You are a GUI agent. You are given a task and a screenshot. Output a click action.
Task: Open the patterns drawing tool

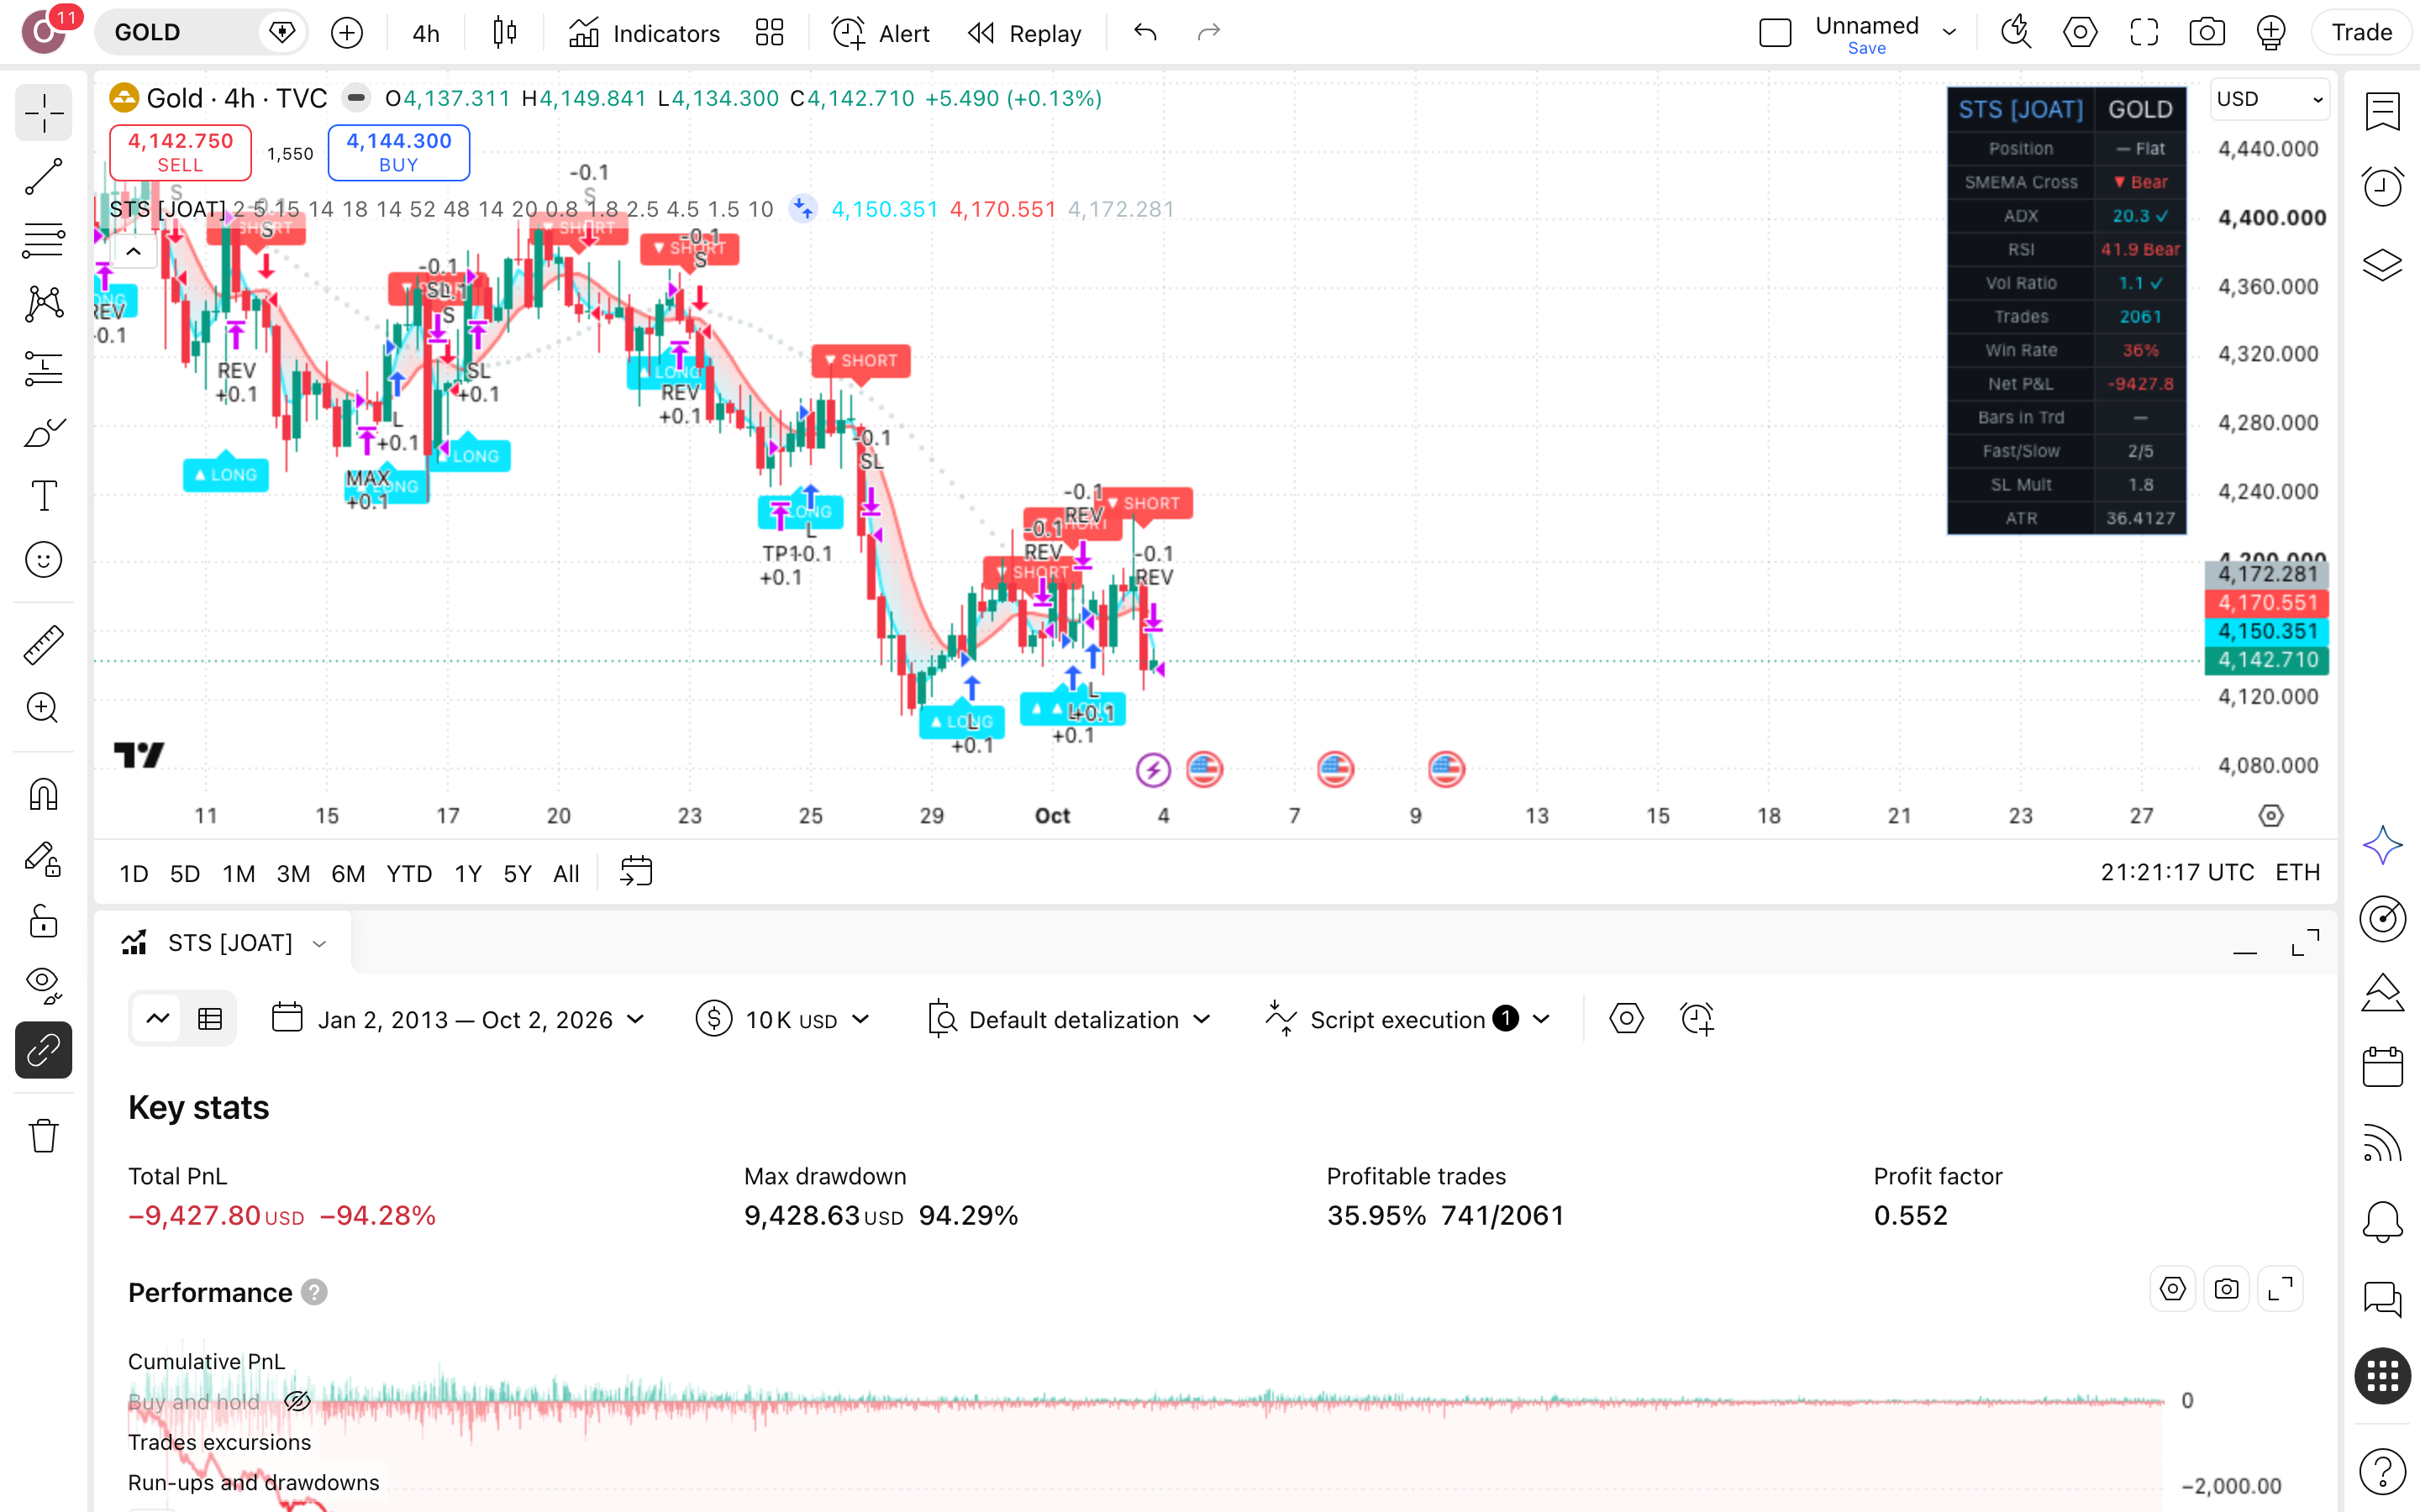tap(43, 304)
